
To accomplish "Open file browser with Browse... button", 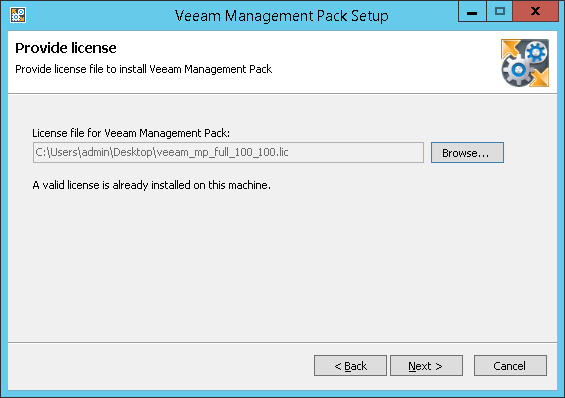I will point(467,152).
